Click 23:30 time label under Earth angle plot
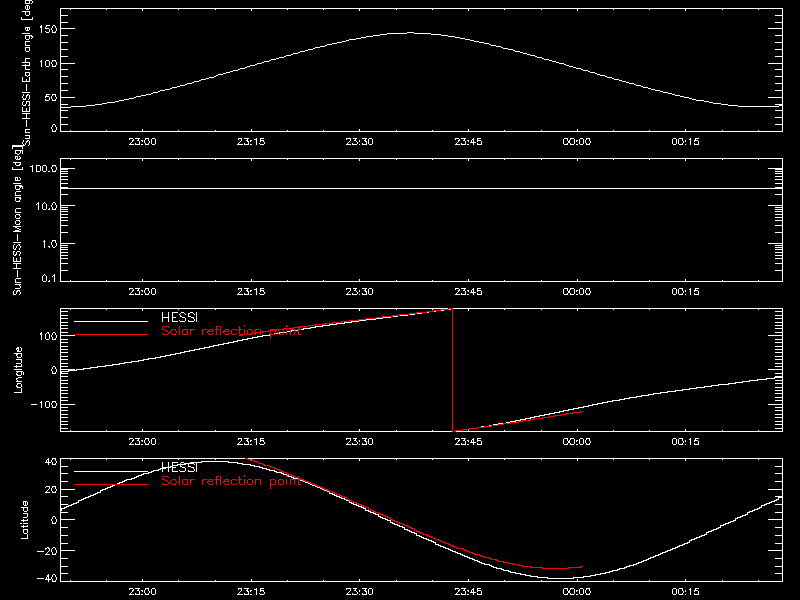Screen dimensions: 800x600 360,141
